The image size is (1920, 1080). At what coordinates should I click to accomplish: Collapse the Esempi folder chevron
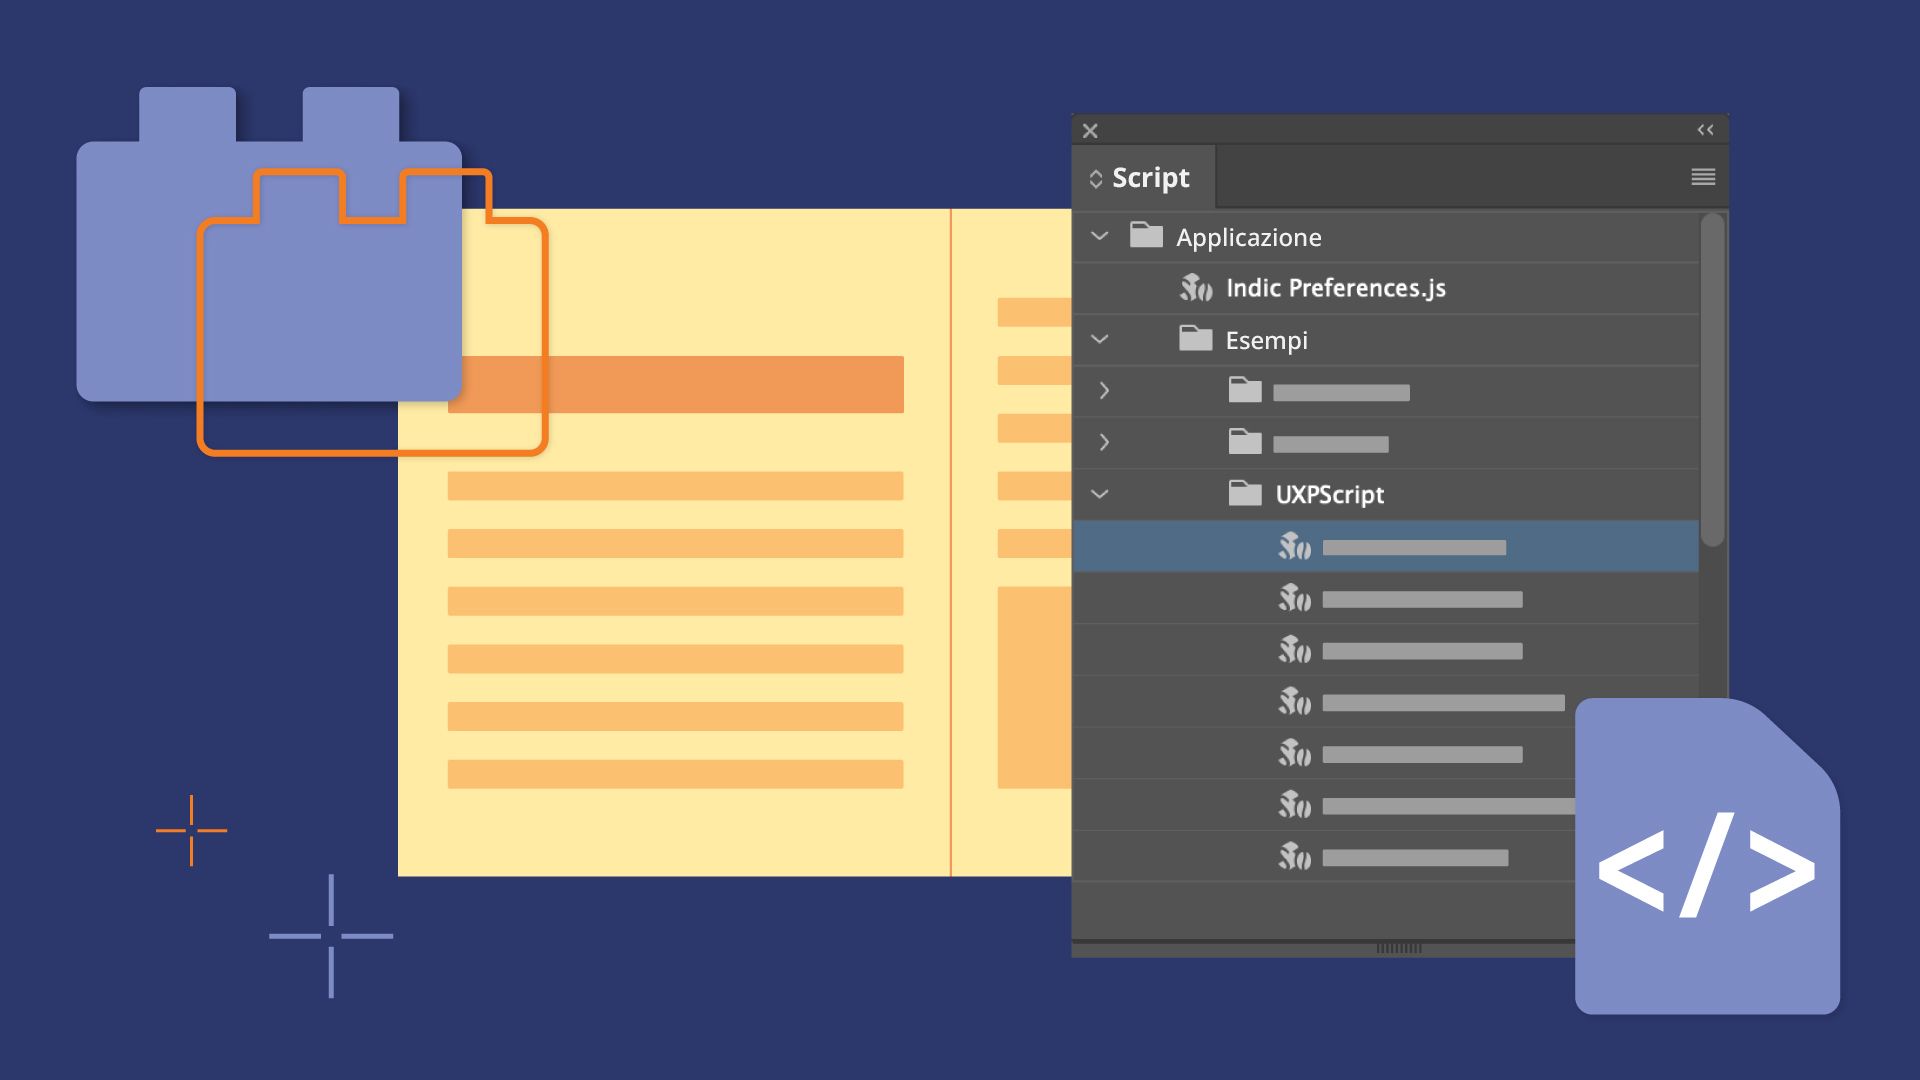[x=1100, y=339]
